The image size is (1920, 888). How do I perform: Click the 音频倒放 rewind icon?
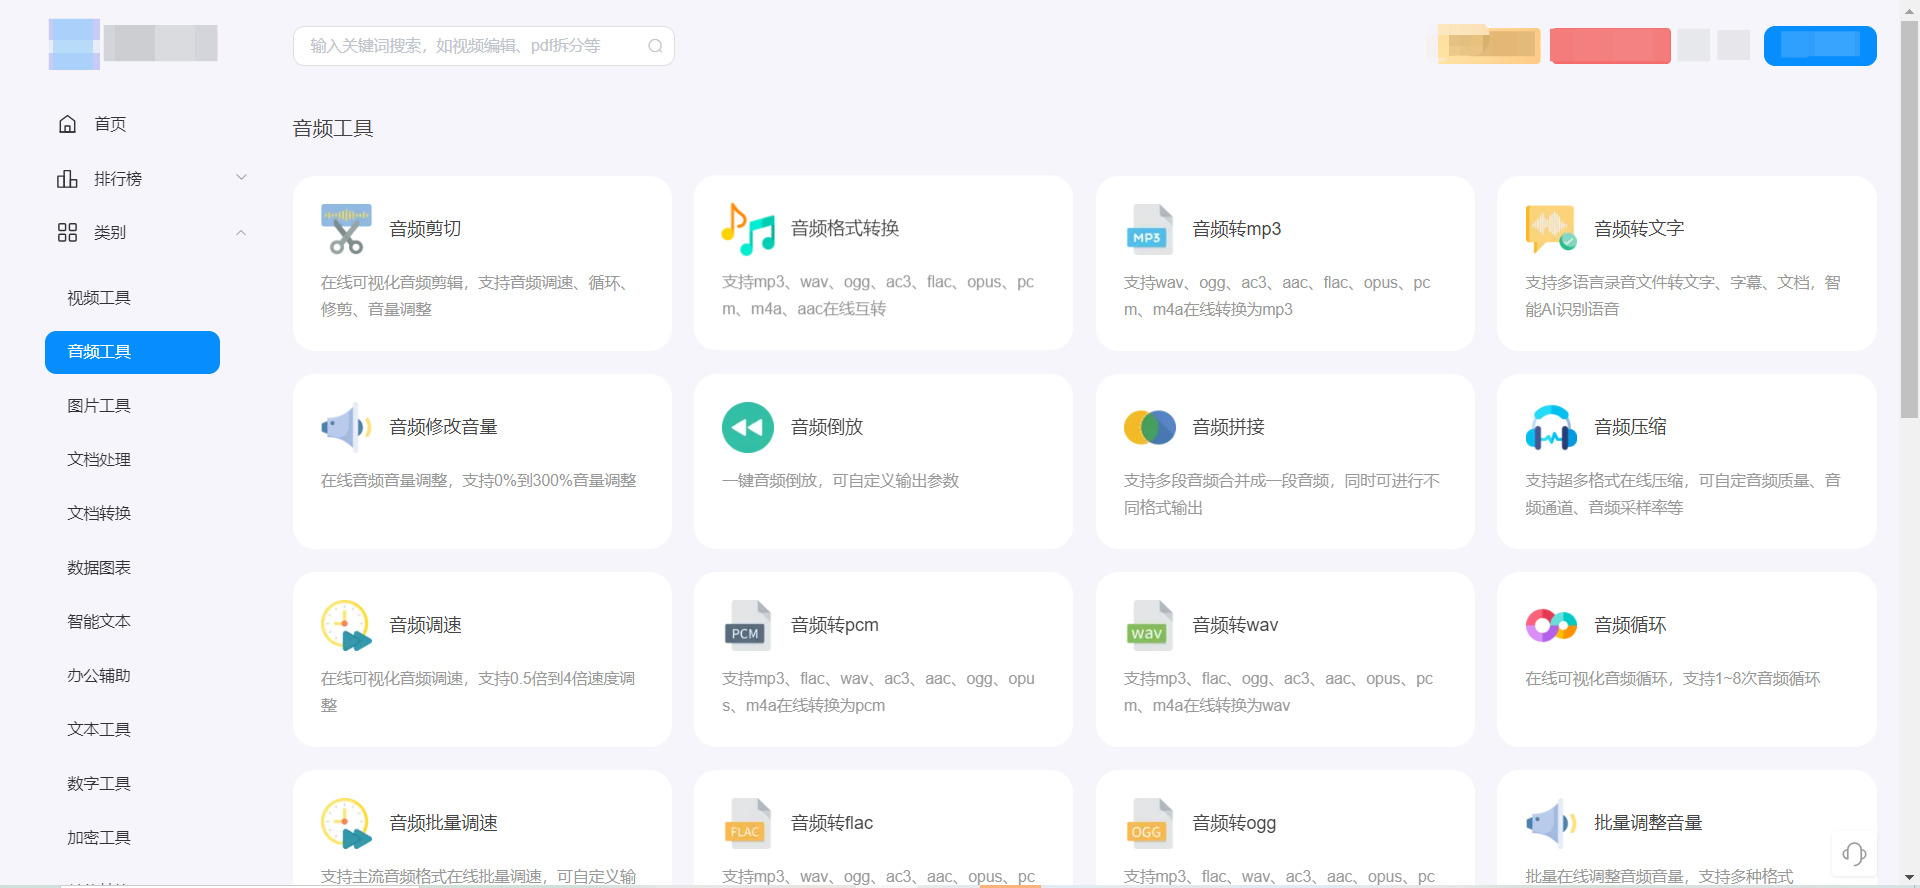[748, 427]
